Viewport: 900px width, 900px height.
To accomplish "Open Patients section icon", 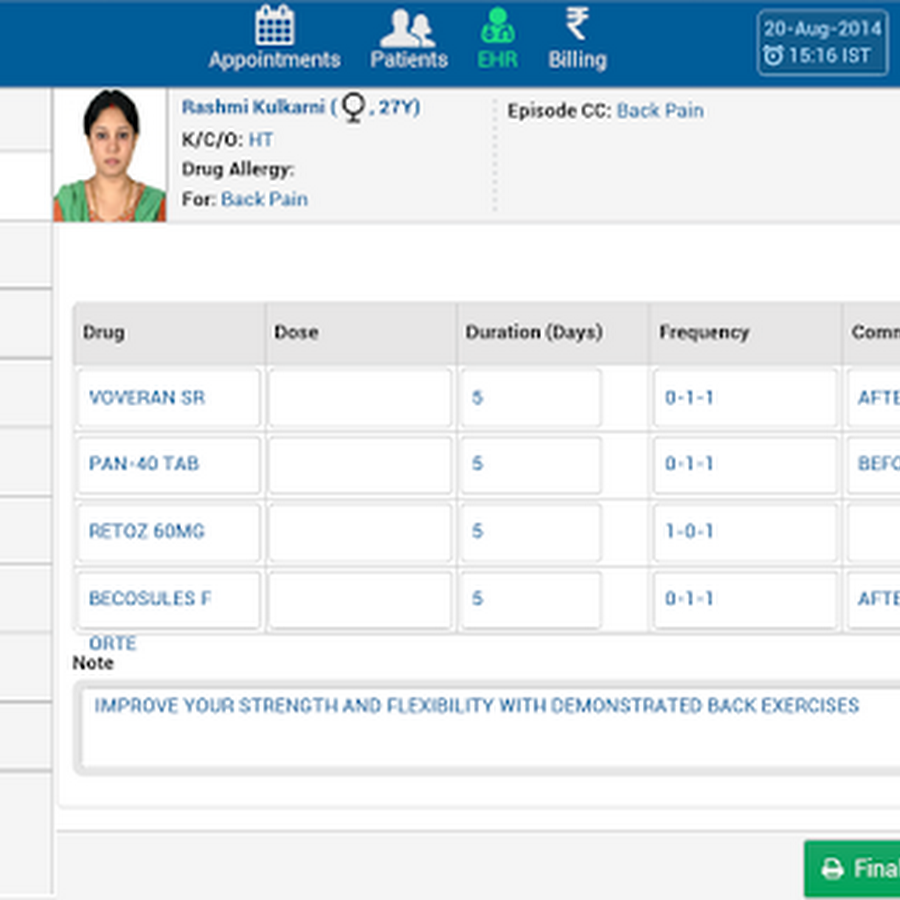I will pos(408,29).
